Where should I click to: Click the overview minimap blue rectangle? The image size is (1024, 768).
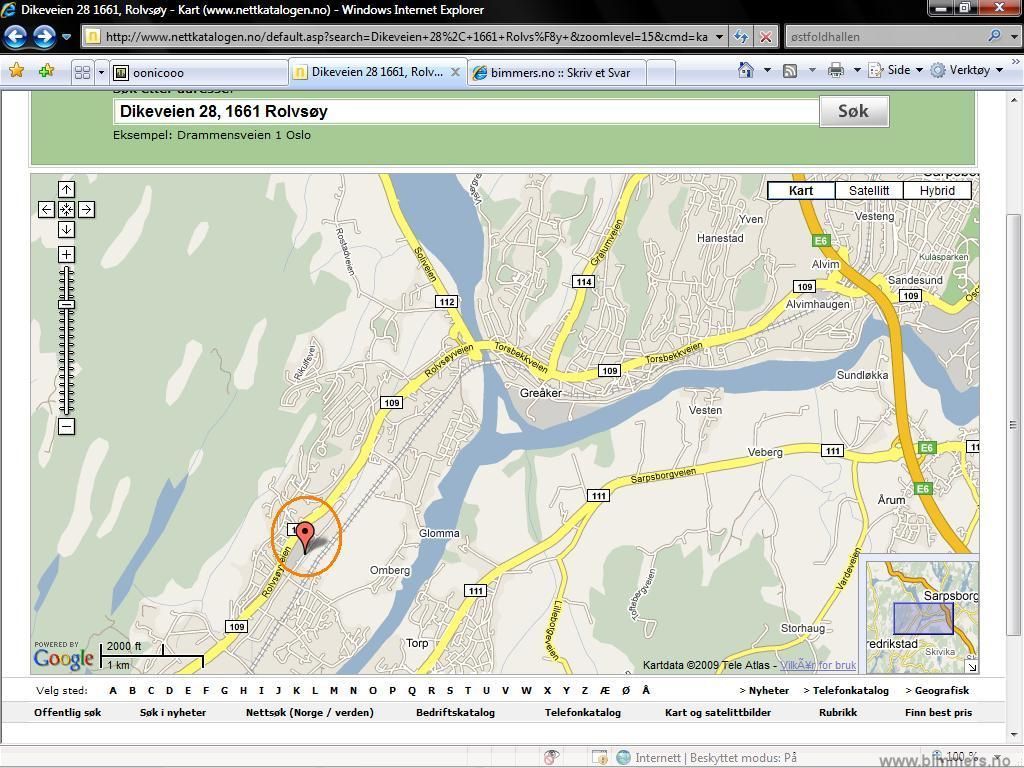click(x=923, y=618)
